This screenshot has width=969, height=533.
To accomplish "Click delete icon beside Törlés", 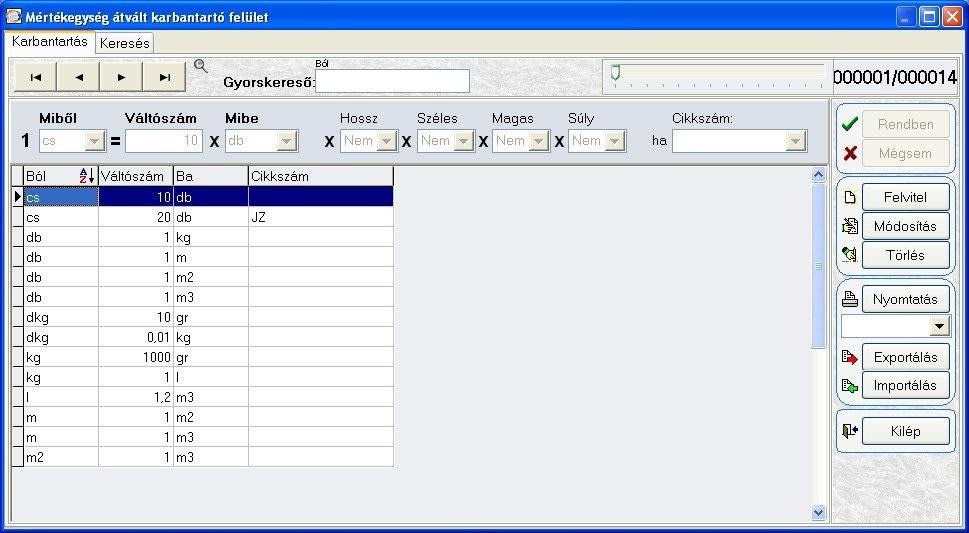I will (850, 254).
